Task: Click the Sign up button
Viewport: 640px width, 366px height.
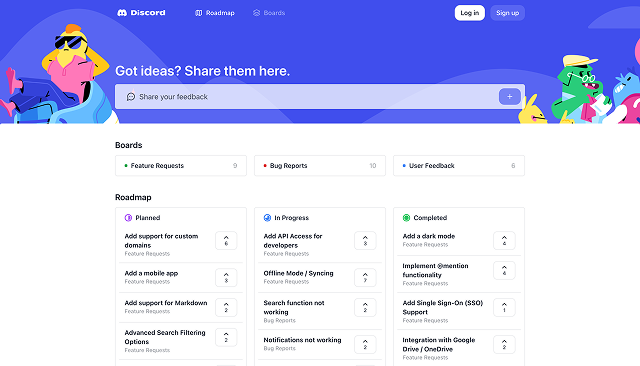Action: tap(507, 13)
